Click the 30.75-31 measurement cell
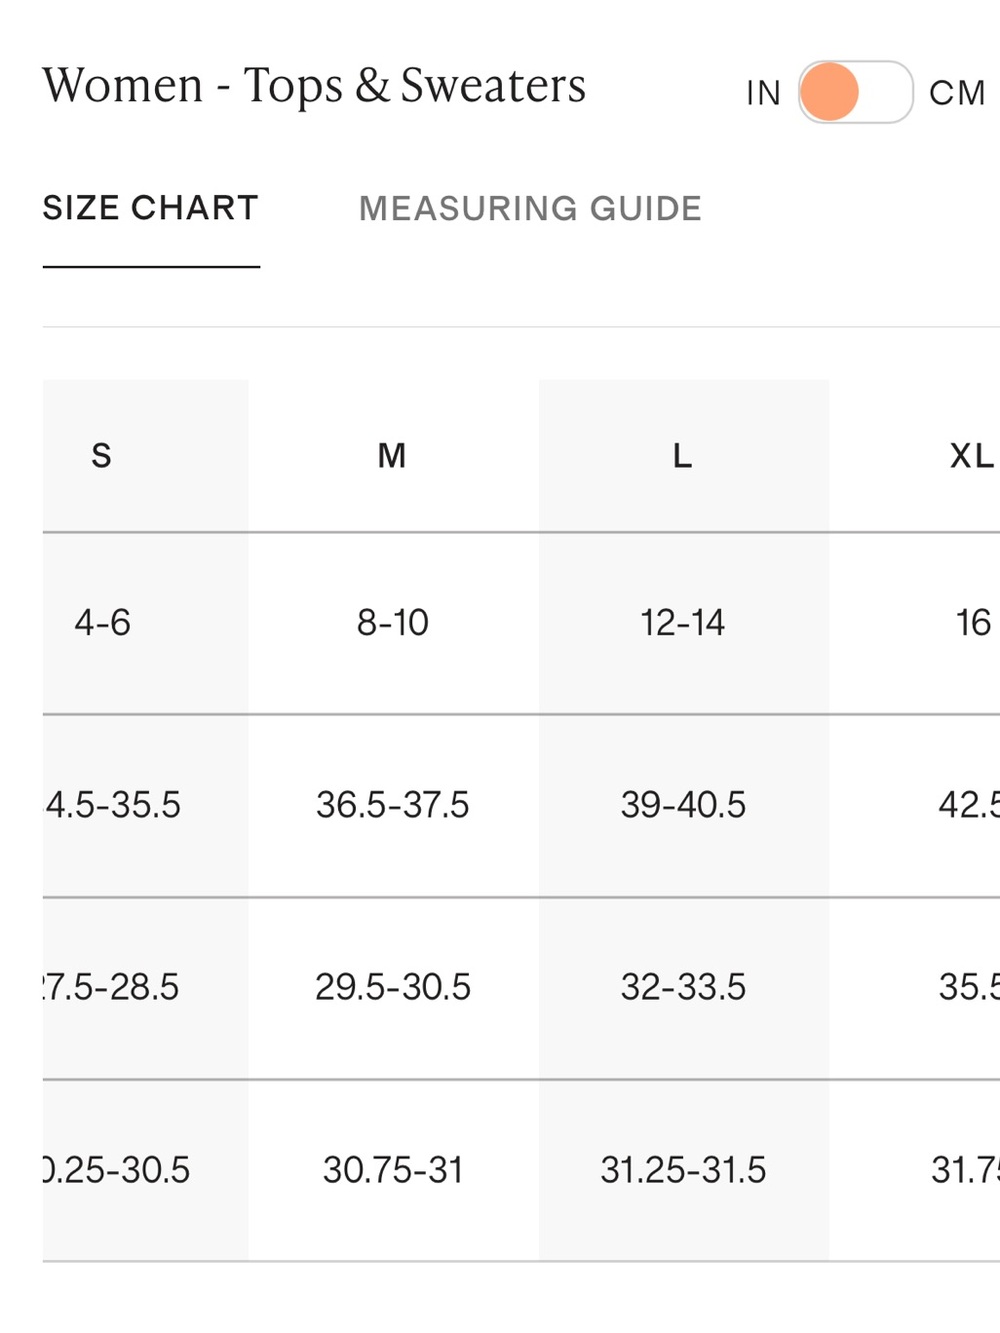 coord(393,1170)
